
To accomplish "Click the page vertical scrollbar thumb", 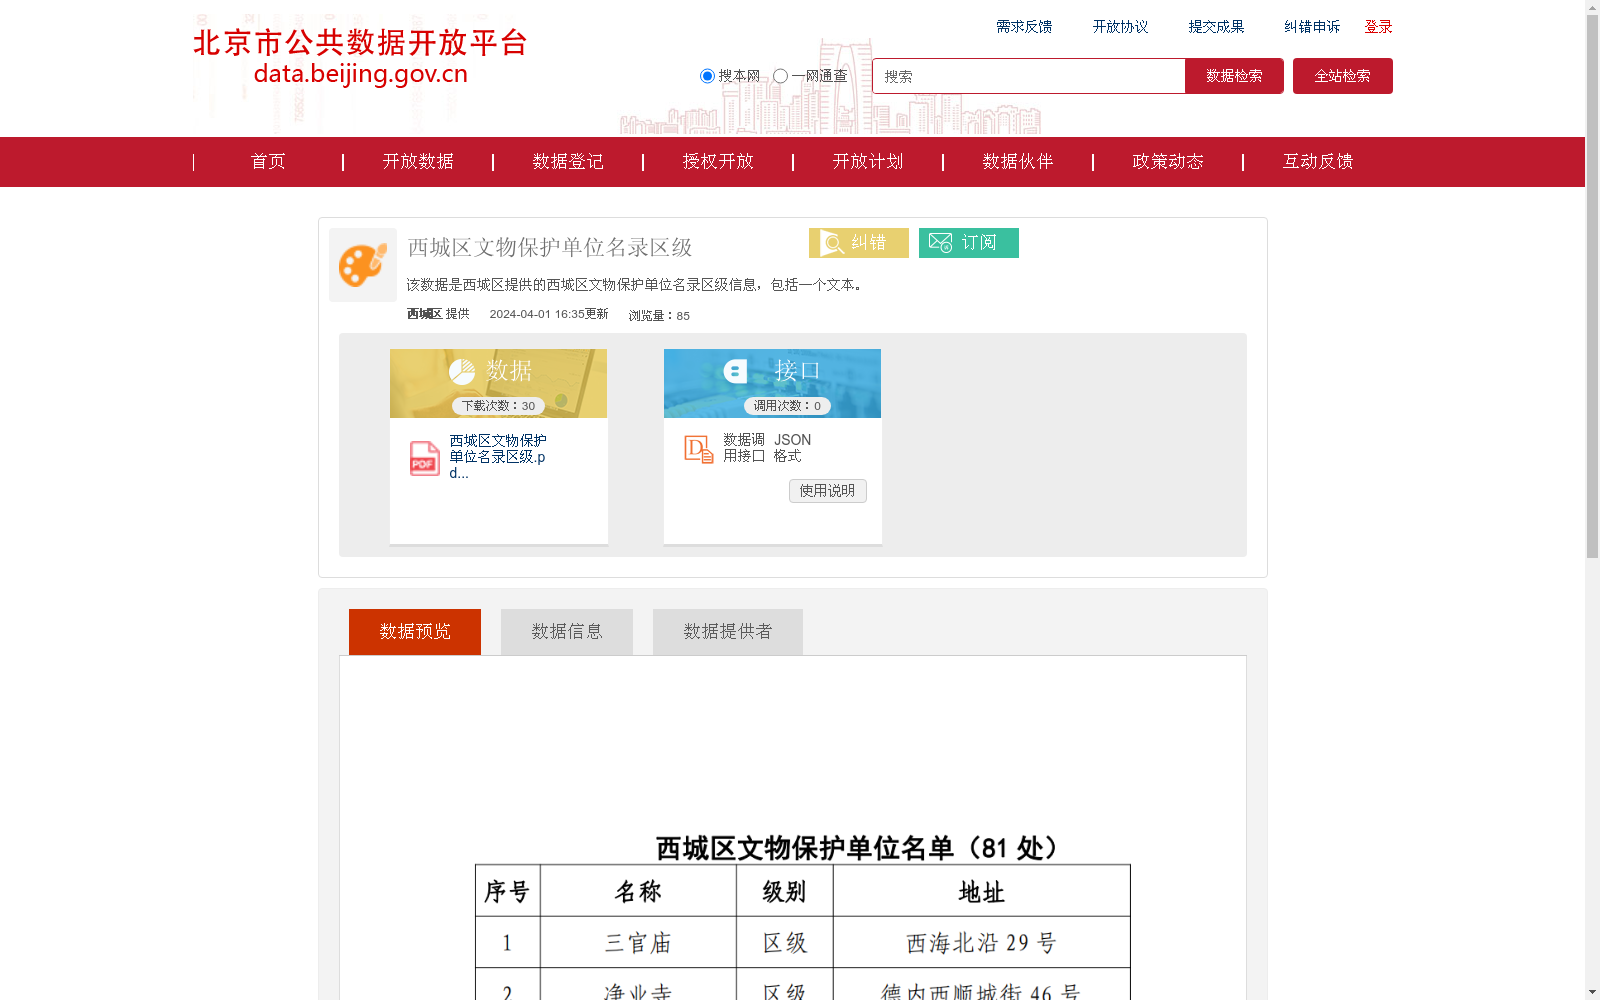I will pos(1592,287).
